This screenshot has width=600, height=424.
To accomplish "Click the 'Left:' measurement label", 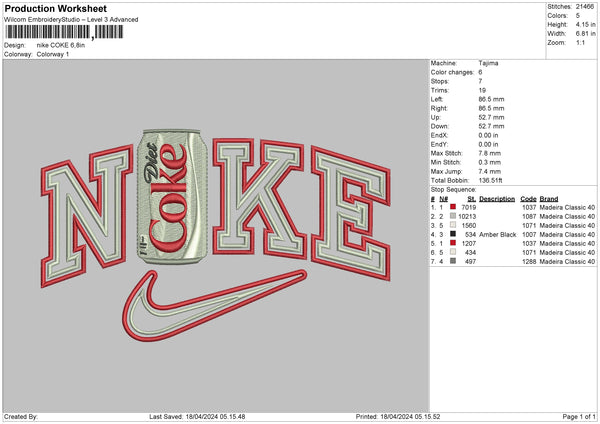I will pos(437,99).
